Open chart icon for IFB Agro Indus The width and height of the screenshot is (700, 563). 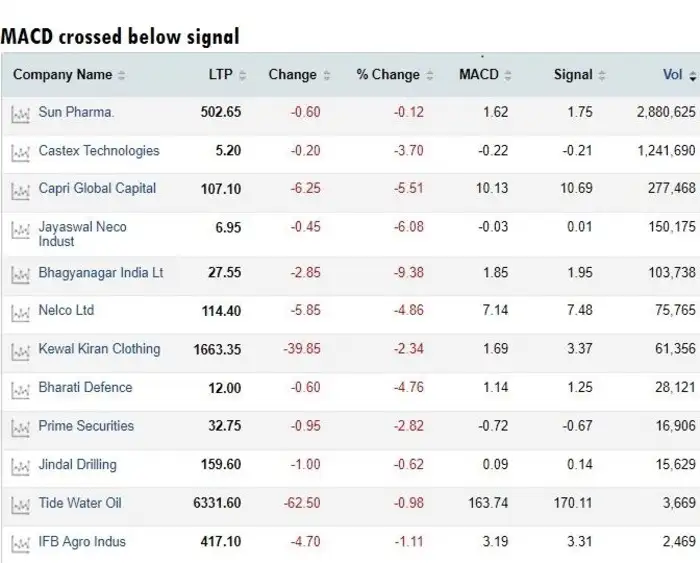(19, 543)
